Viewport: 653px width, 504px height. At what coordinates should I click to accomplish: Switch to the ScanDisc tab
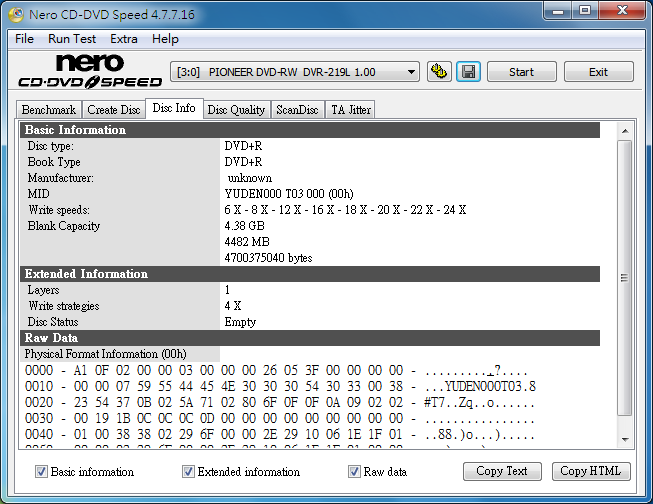click(297, 110)
